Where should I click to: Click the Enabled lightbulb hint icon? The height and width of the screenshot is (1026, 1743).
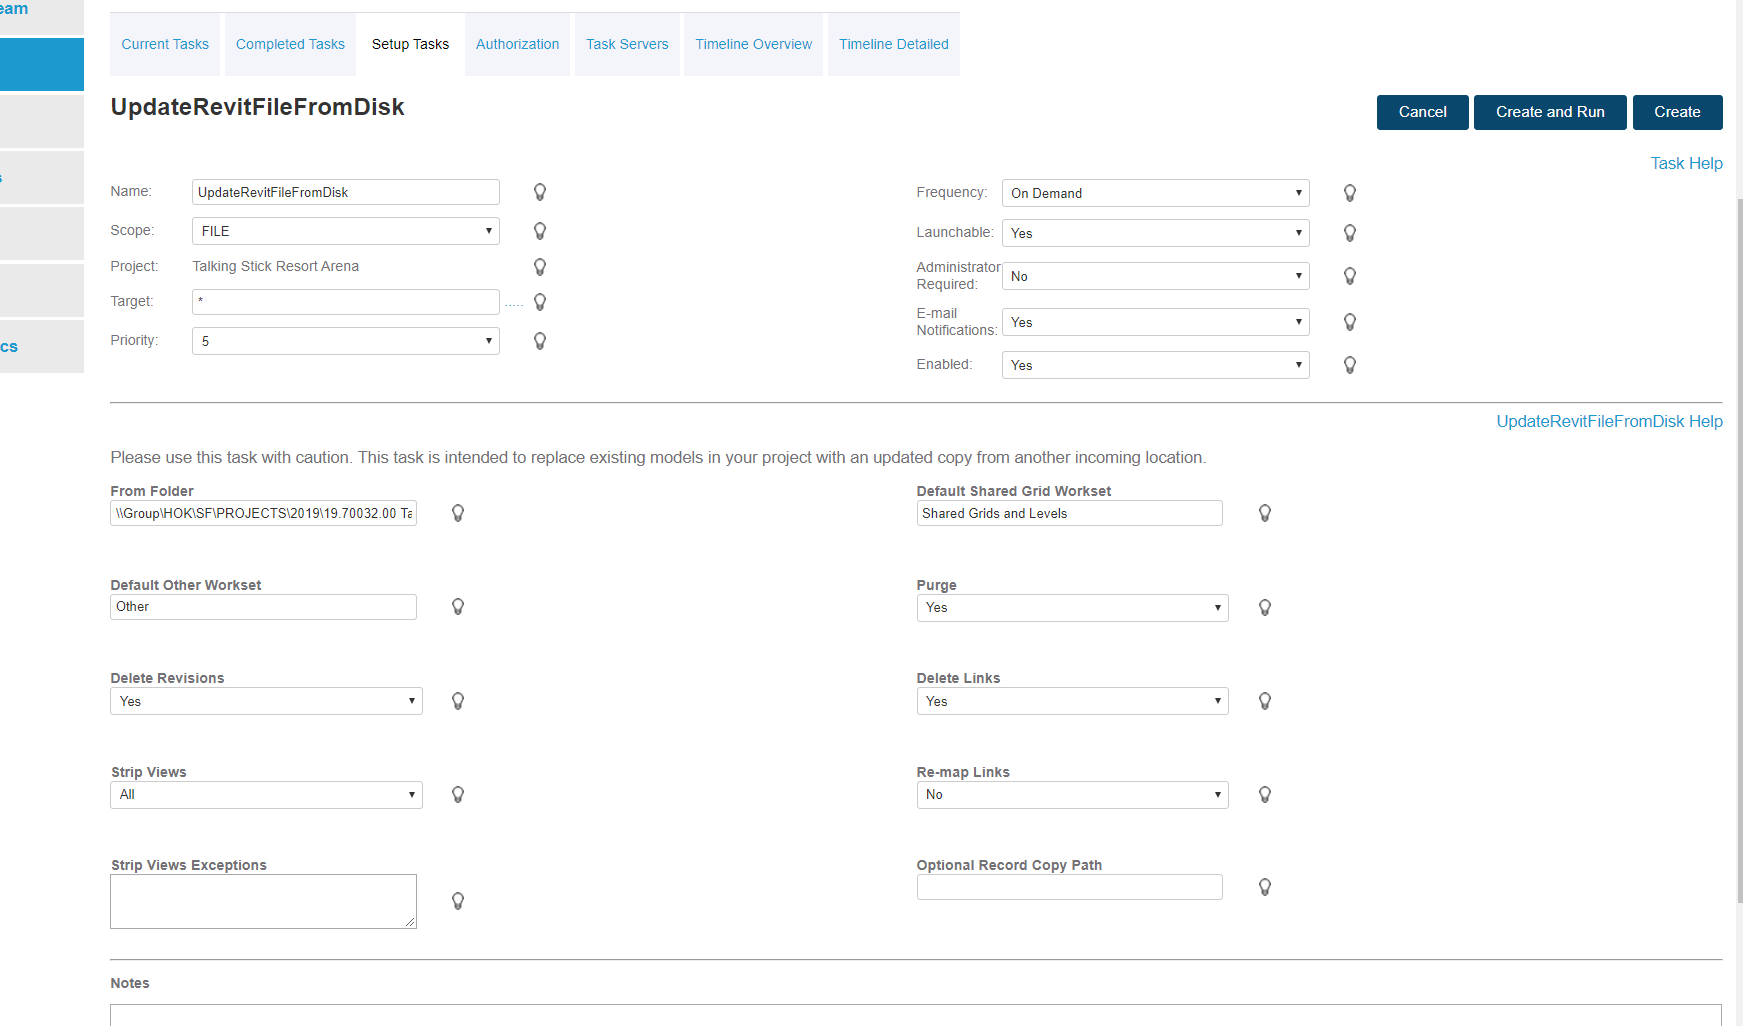[1349, 365]
